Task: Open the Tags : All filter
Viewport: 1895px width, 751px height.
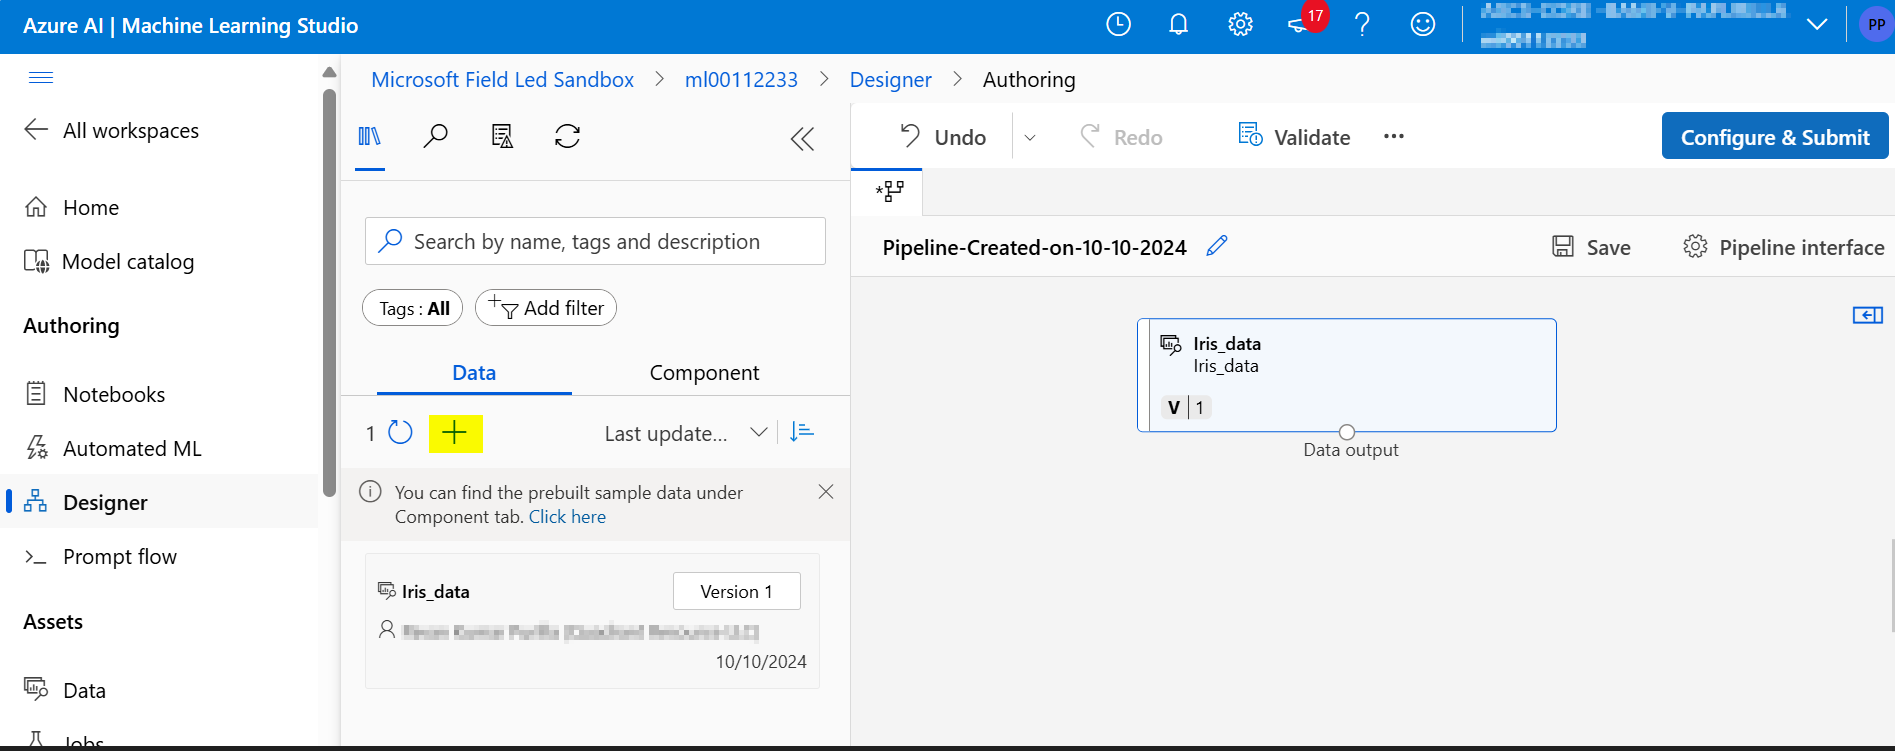Action: [x=413, y=308]
